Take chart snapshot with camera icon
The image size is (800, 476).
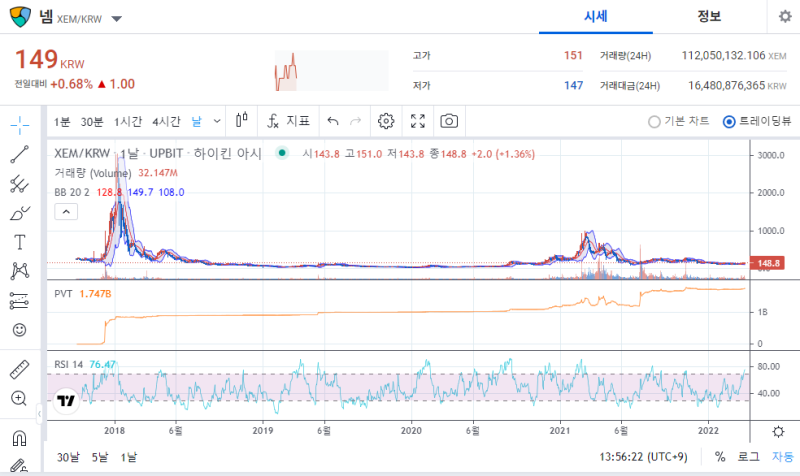(x=449, y=121)
